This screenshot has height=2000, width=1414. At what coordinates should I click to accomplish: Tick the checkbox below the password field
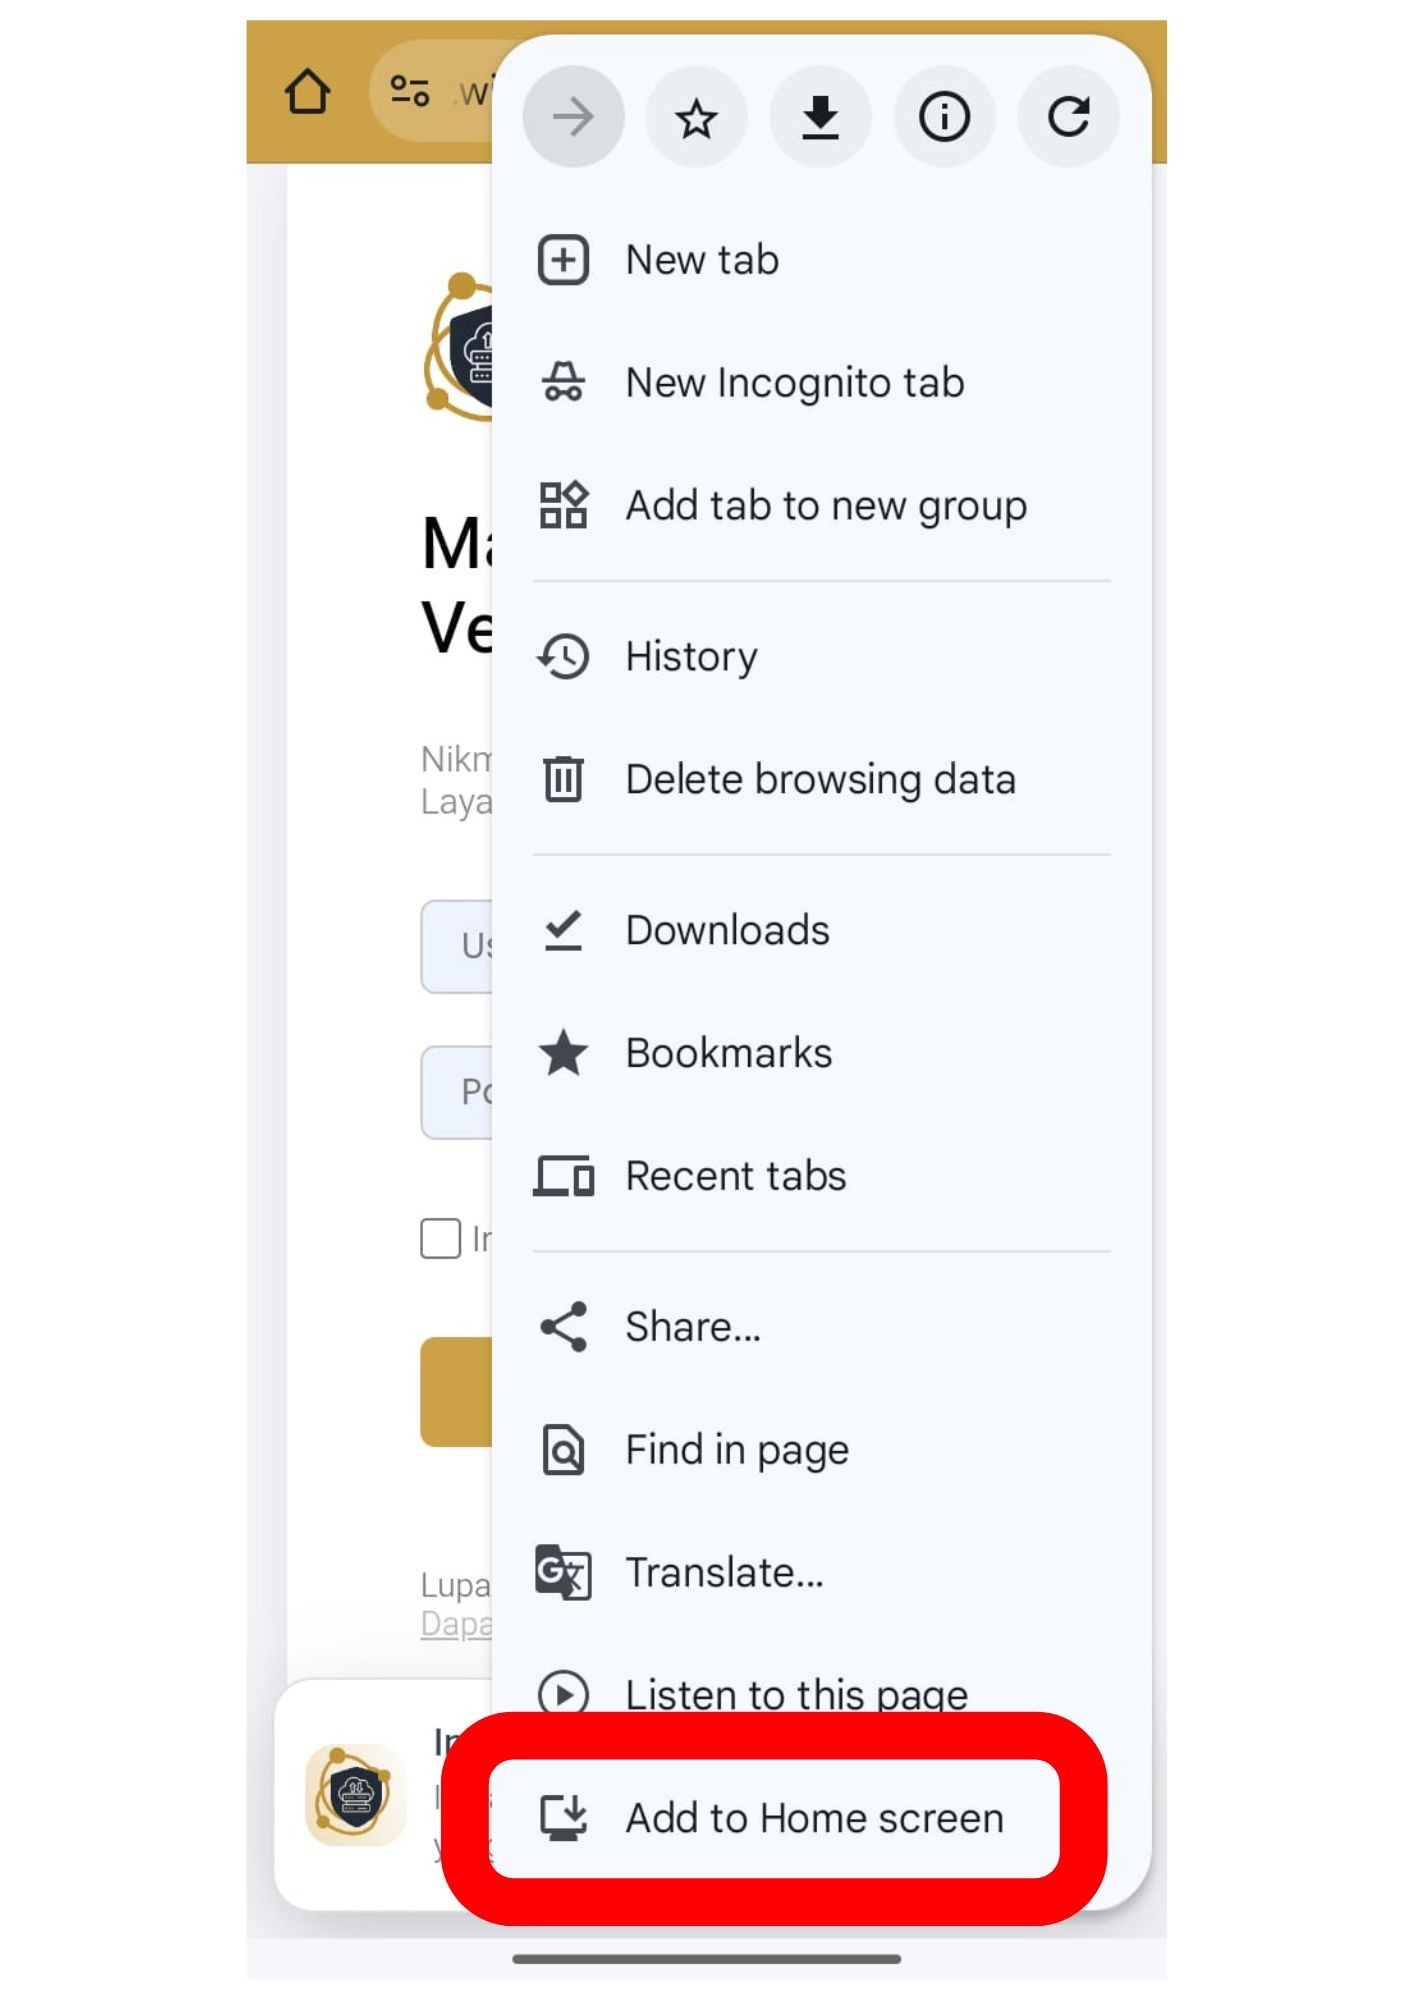click(x=440, y=1238)
